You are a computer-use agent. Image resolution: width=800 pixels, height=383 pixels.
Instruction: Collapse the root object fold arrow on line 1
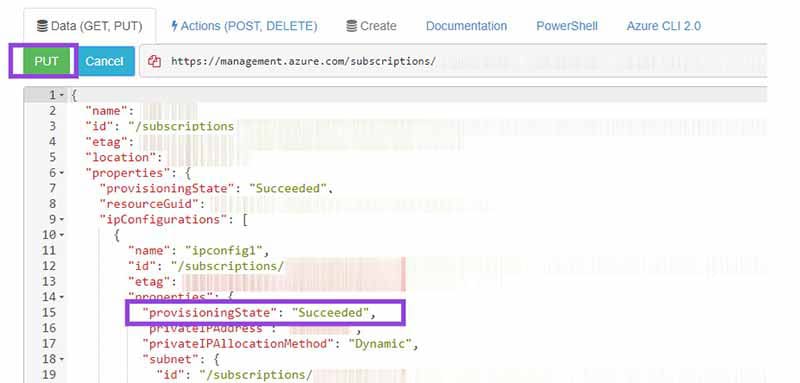(x=62, y=95)
